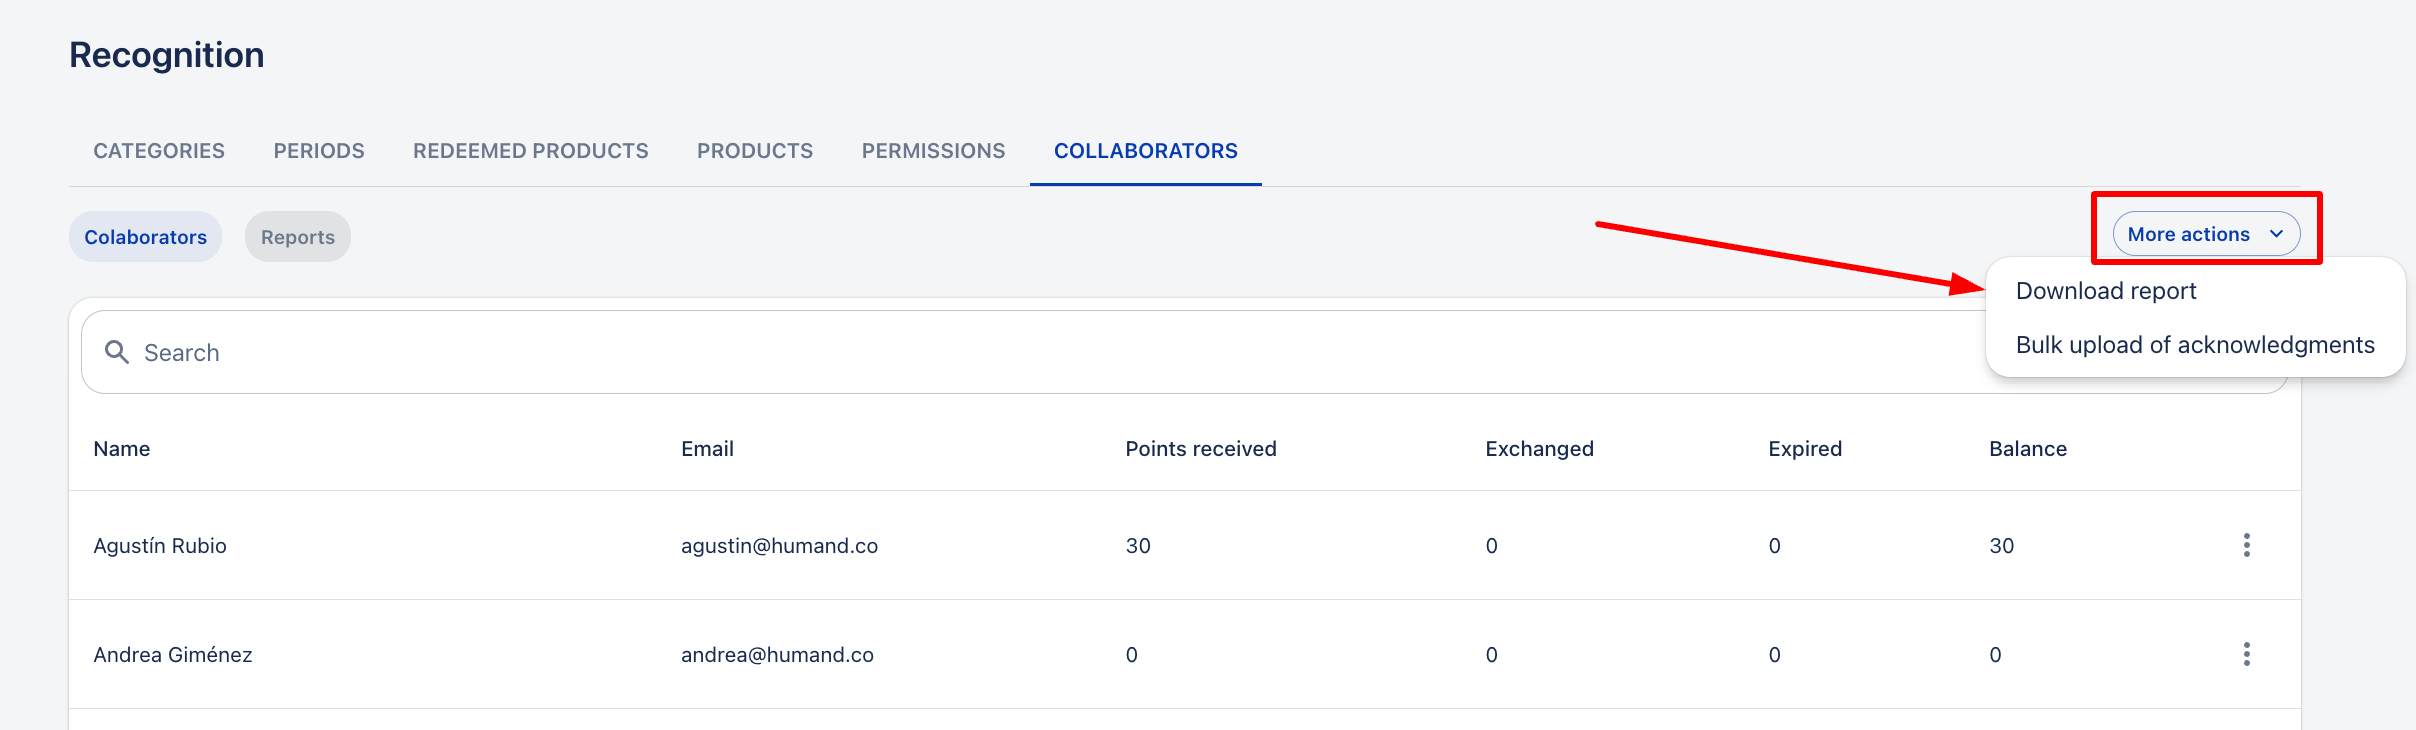Select the Collaborators tab

[x=1146, y=151]
